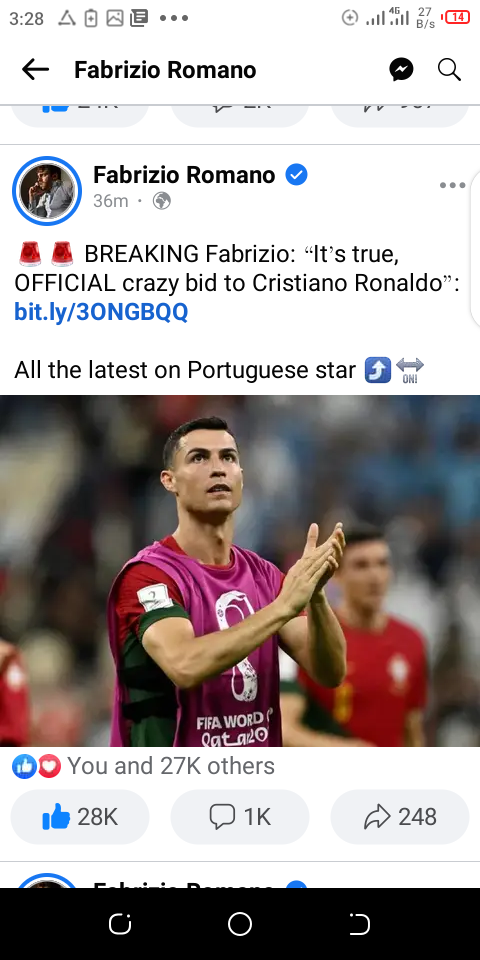Share the post via 248 button

(x=400, y=817)
